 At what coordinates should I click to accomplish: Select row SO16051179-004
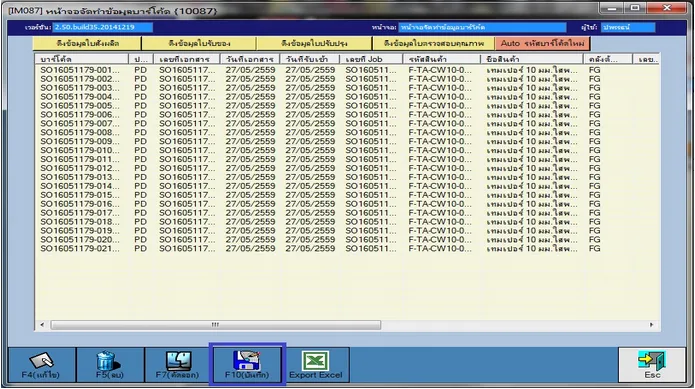347,97
